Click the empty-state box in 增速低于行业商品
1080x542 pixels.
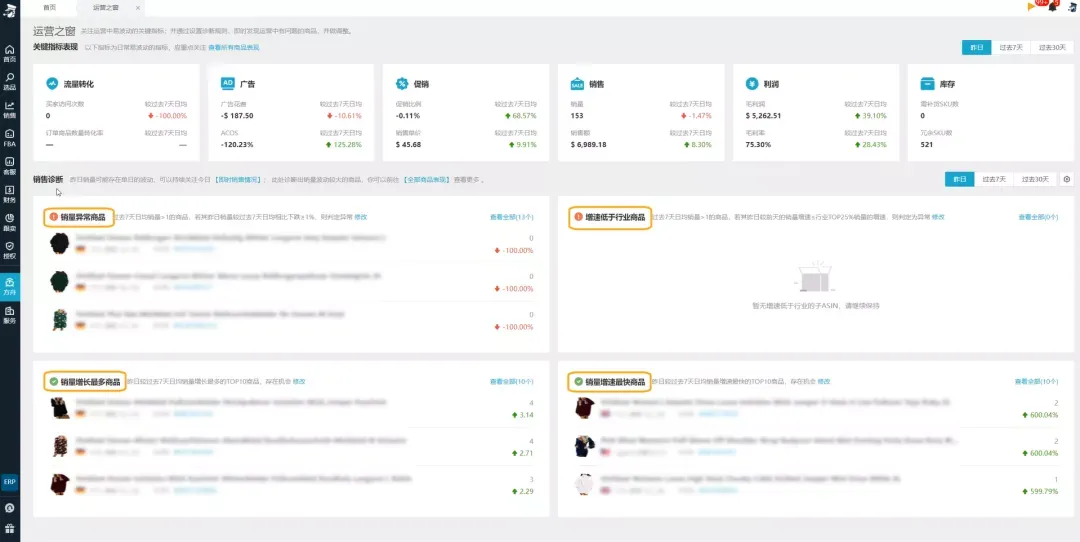pos(815,276)
